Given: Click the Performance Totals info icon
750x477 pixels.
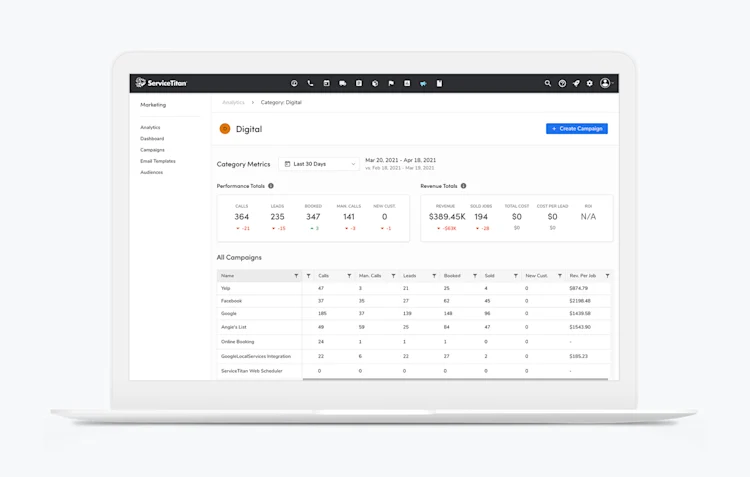Looking at the screenshot, I should click(x=271, y=186).
